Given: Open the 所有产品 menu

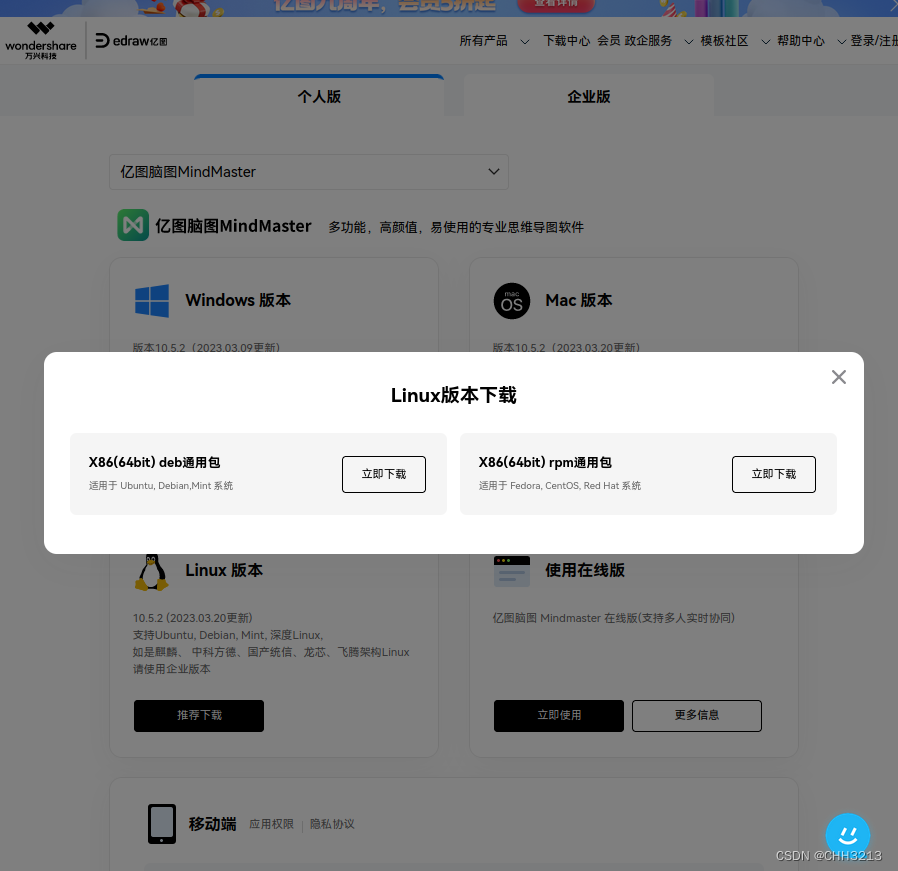Looking at the screenshot, I should (483, 41).
